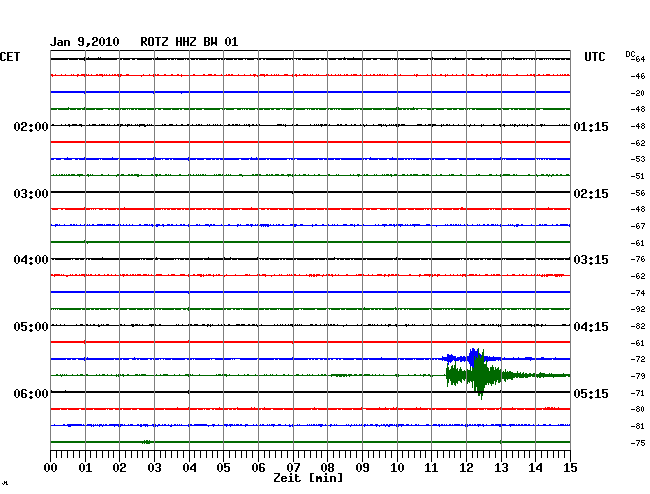Click the "04:15" UTC time label
The height and width of the screenshot is (494, 650).
coord(591,327)
